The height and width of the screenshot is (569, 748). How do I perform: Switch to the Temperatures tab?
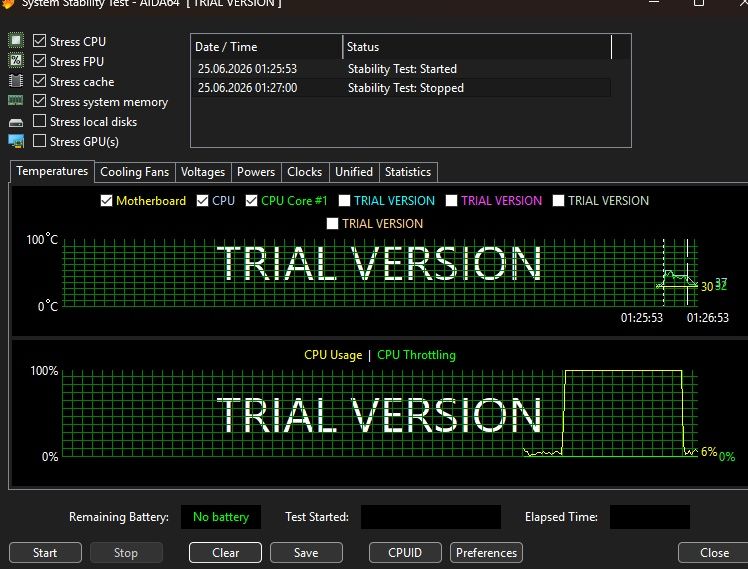click(x=52, y=171)
